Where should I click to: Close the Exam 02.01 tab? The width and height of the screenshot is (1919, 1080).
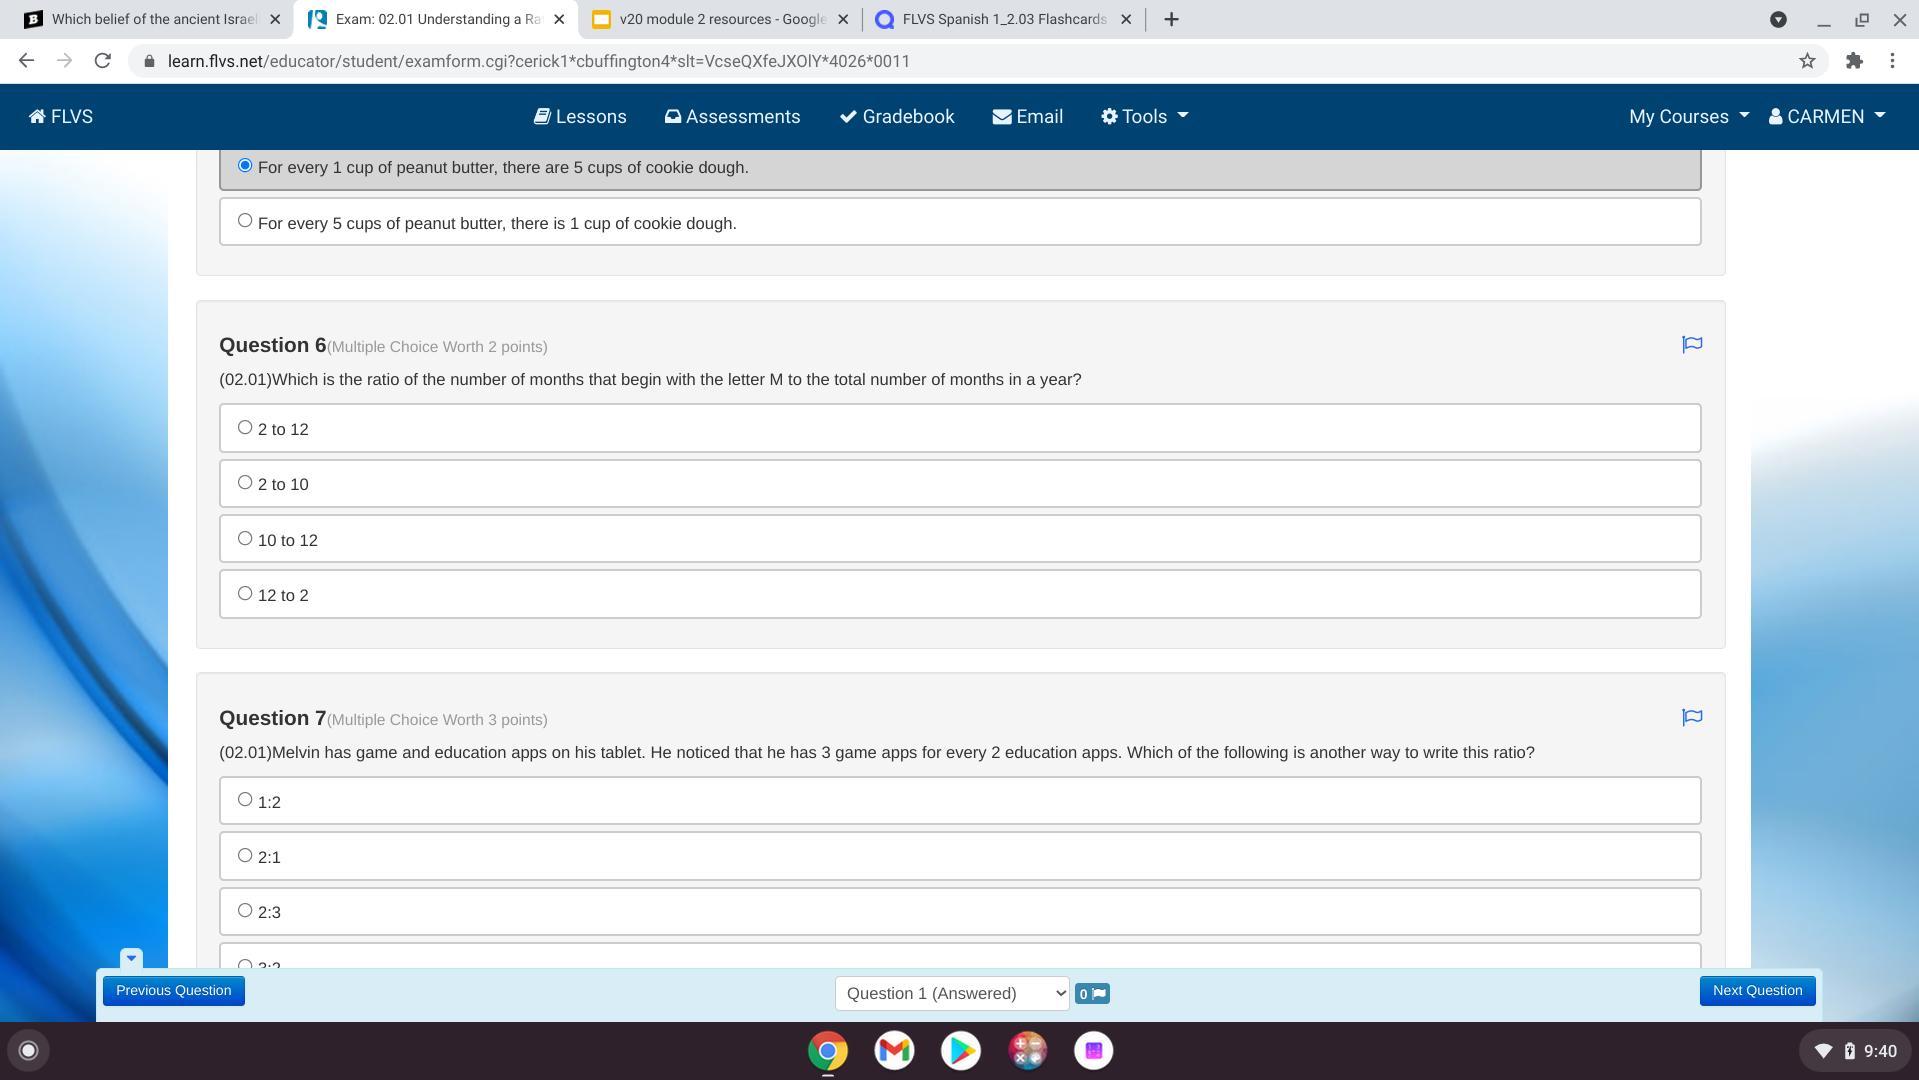[x=559, y=19]
